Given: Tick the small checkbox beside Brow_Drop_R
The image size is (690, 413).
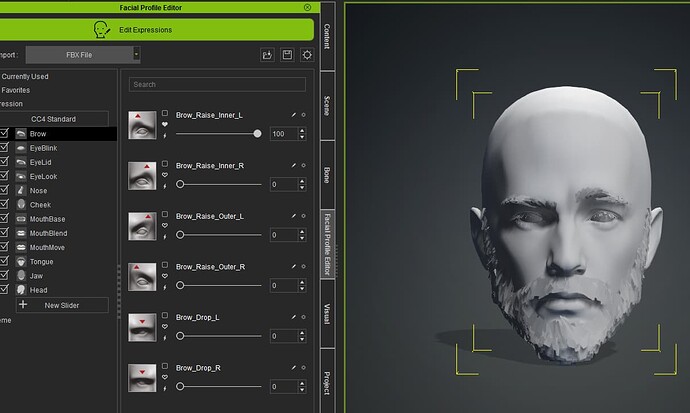Looking at the screenshot, I should click(165, 366).
